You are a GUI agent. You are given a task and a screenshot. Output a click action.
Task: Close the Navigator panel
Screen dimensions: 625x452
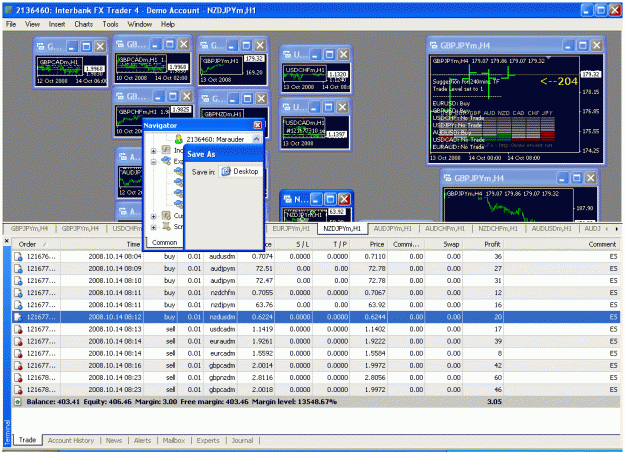pyautogui.click(x=257, y=125)
